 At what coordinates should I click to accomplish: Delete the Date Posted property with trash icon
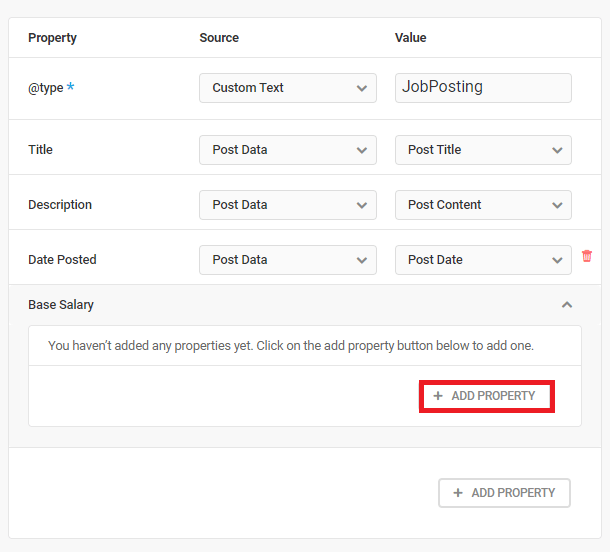click(587, 256)
